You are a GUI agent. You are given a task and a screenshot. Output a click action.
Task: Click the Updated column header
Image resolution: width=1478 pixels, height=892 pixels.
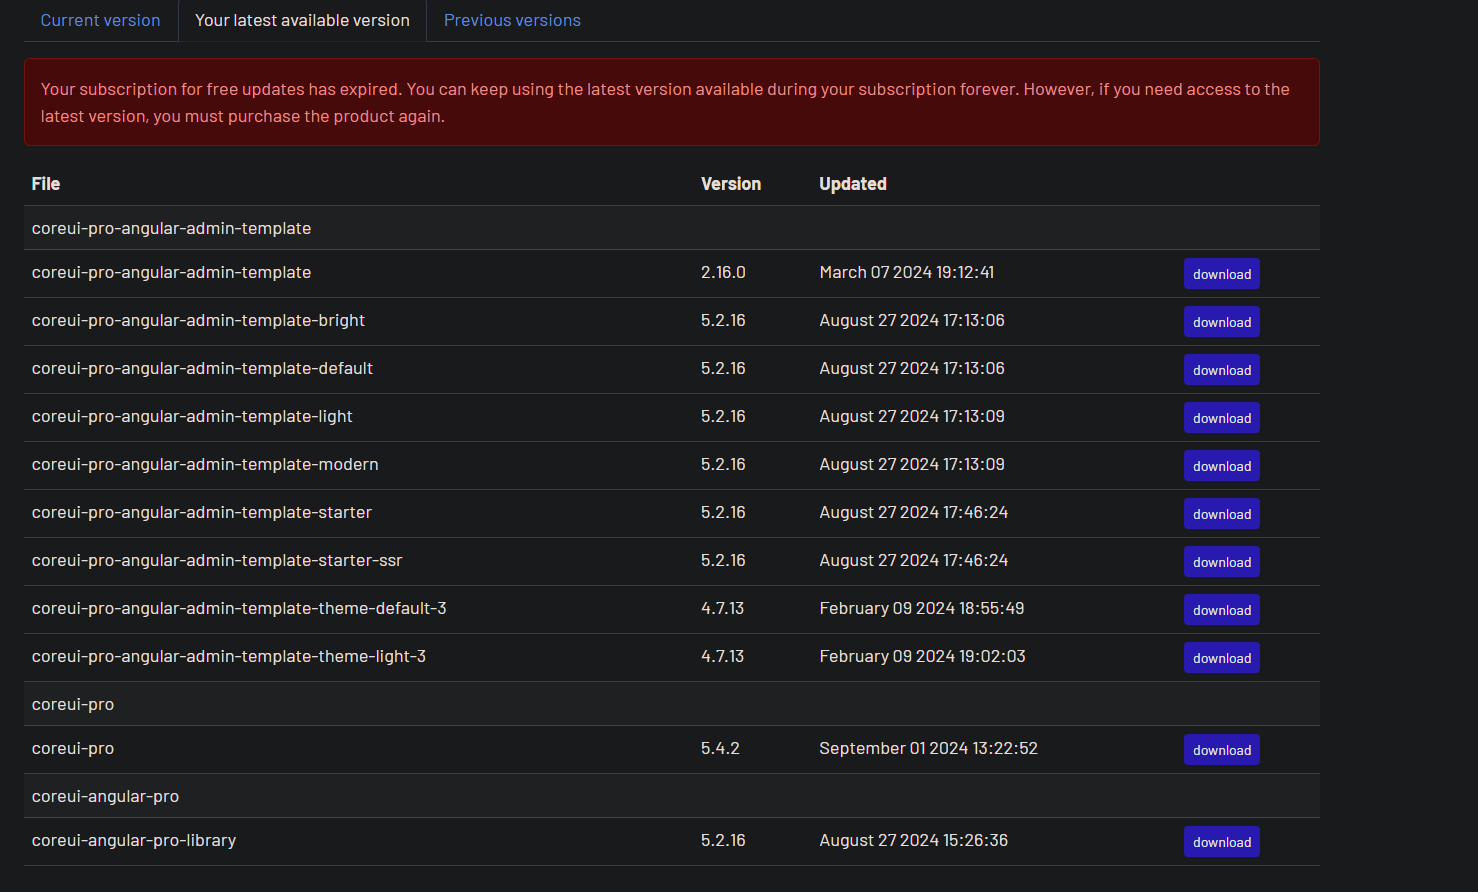852,184
